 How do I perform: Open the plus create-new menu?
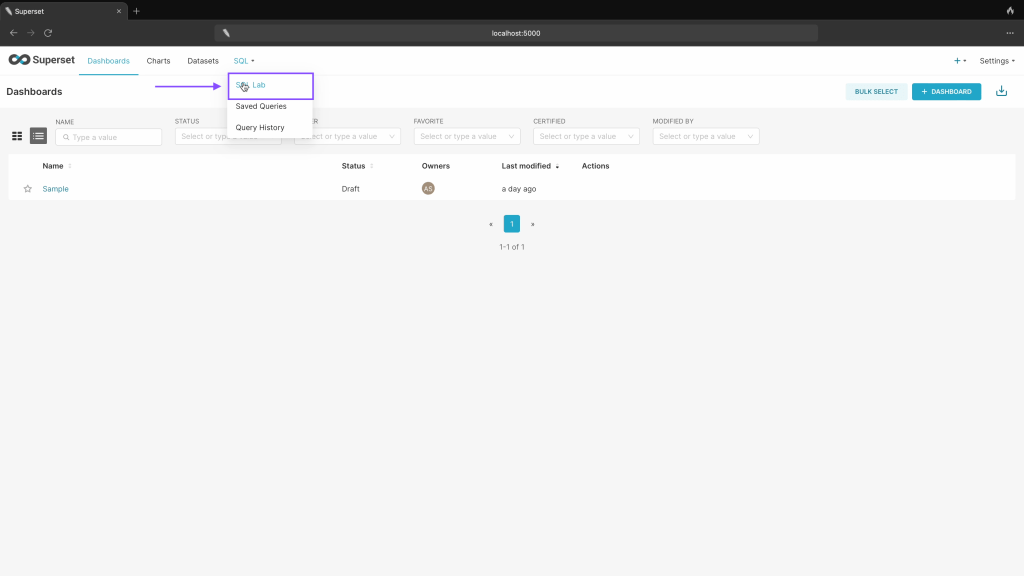959,61
